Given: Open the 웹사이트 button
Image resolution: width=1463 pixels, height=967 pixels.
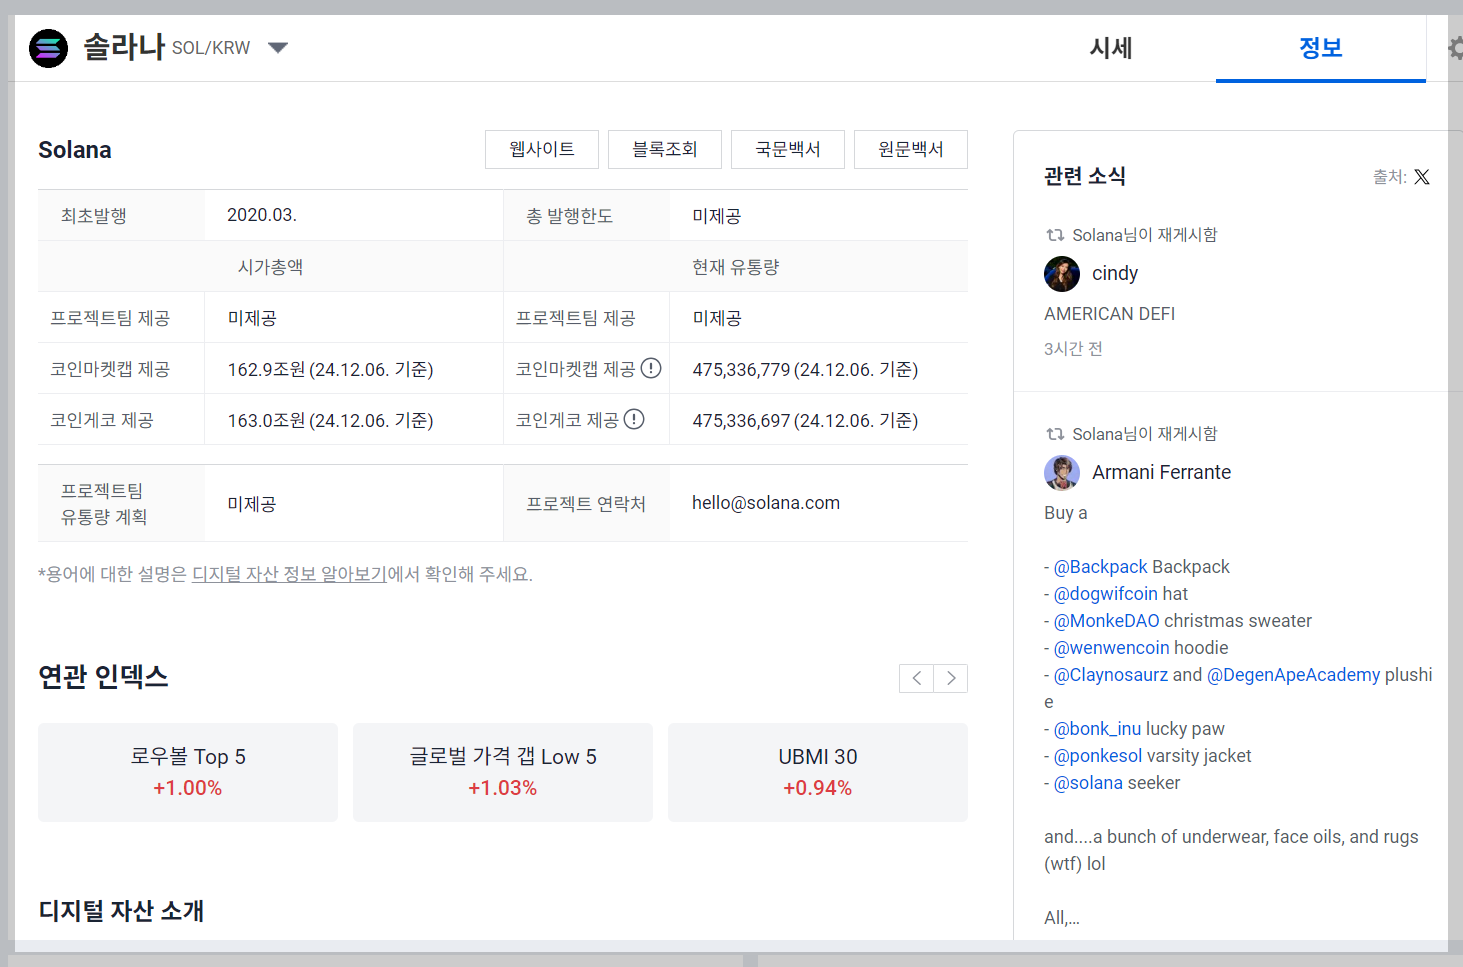Looking at the screenshot, I should 542,149.
